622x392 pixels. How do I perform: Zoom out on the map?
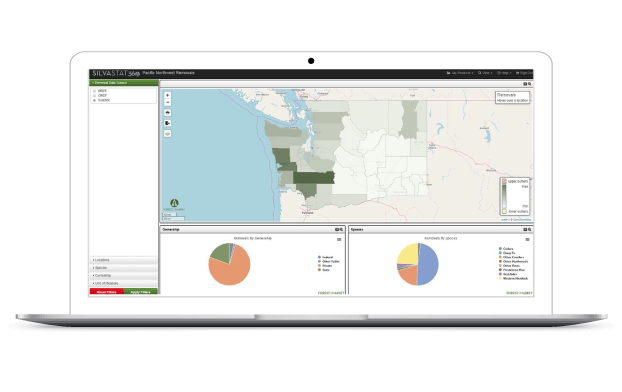[x=167, y=102]
